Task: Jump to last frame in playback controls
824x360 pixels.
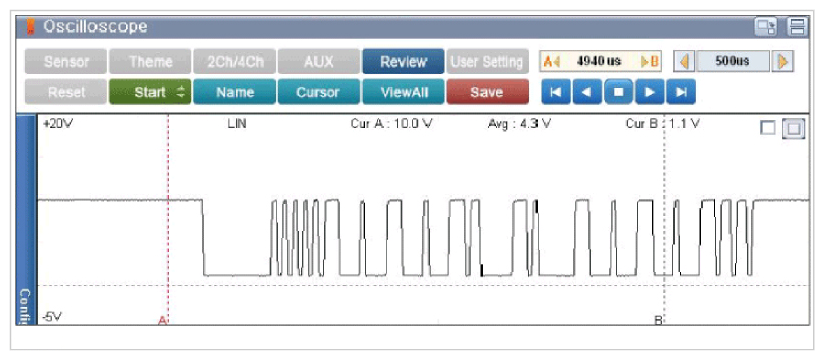Action: [x=682, y=92]
